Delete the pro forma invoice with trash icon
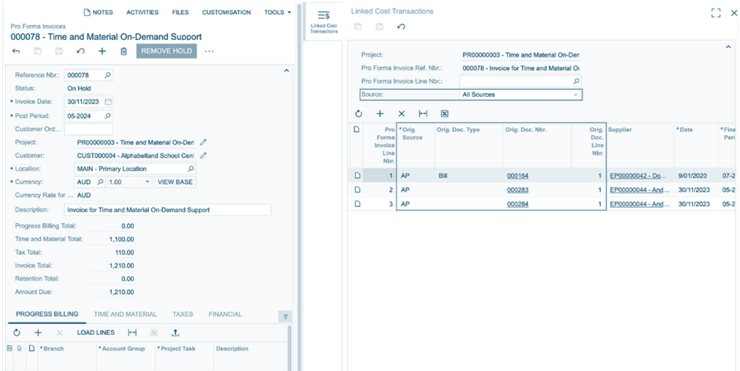Image resolution: width=740 pixels, height=371 pixels. point(124,51)
